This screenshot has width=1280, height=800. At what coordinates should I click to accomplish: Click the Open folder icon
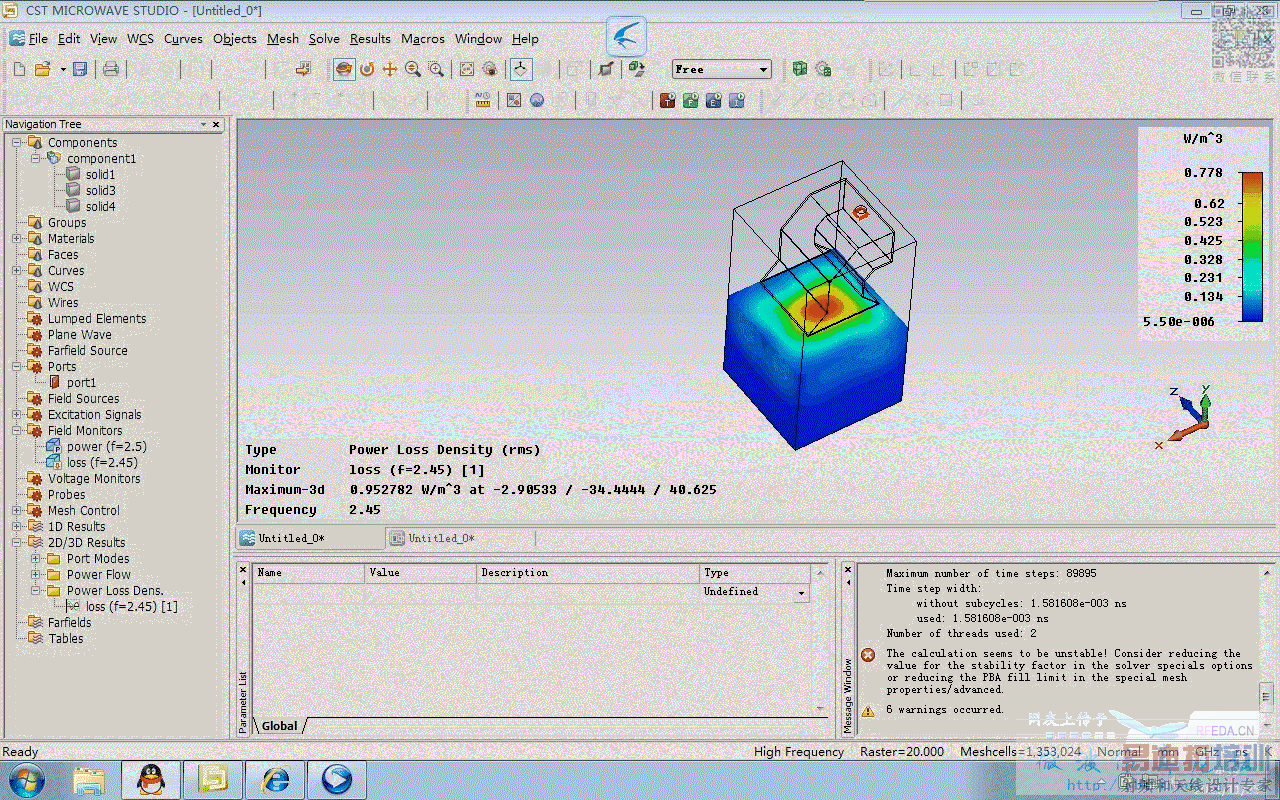(42, 69)
